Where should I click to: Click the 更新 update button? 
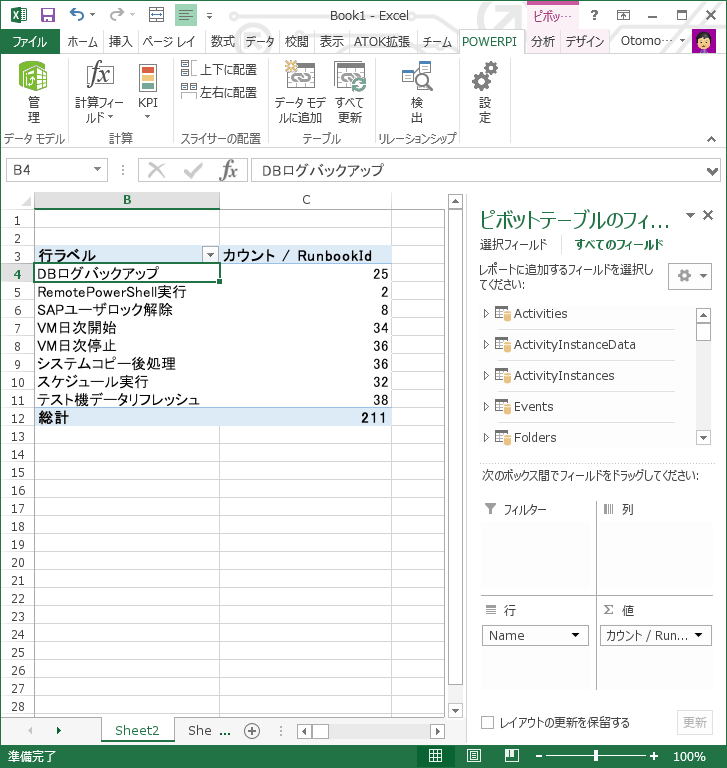pyautogui.click(x=695, y=722)
